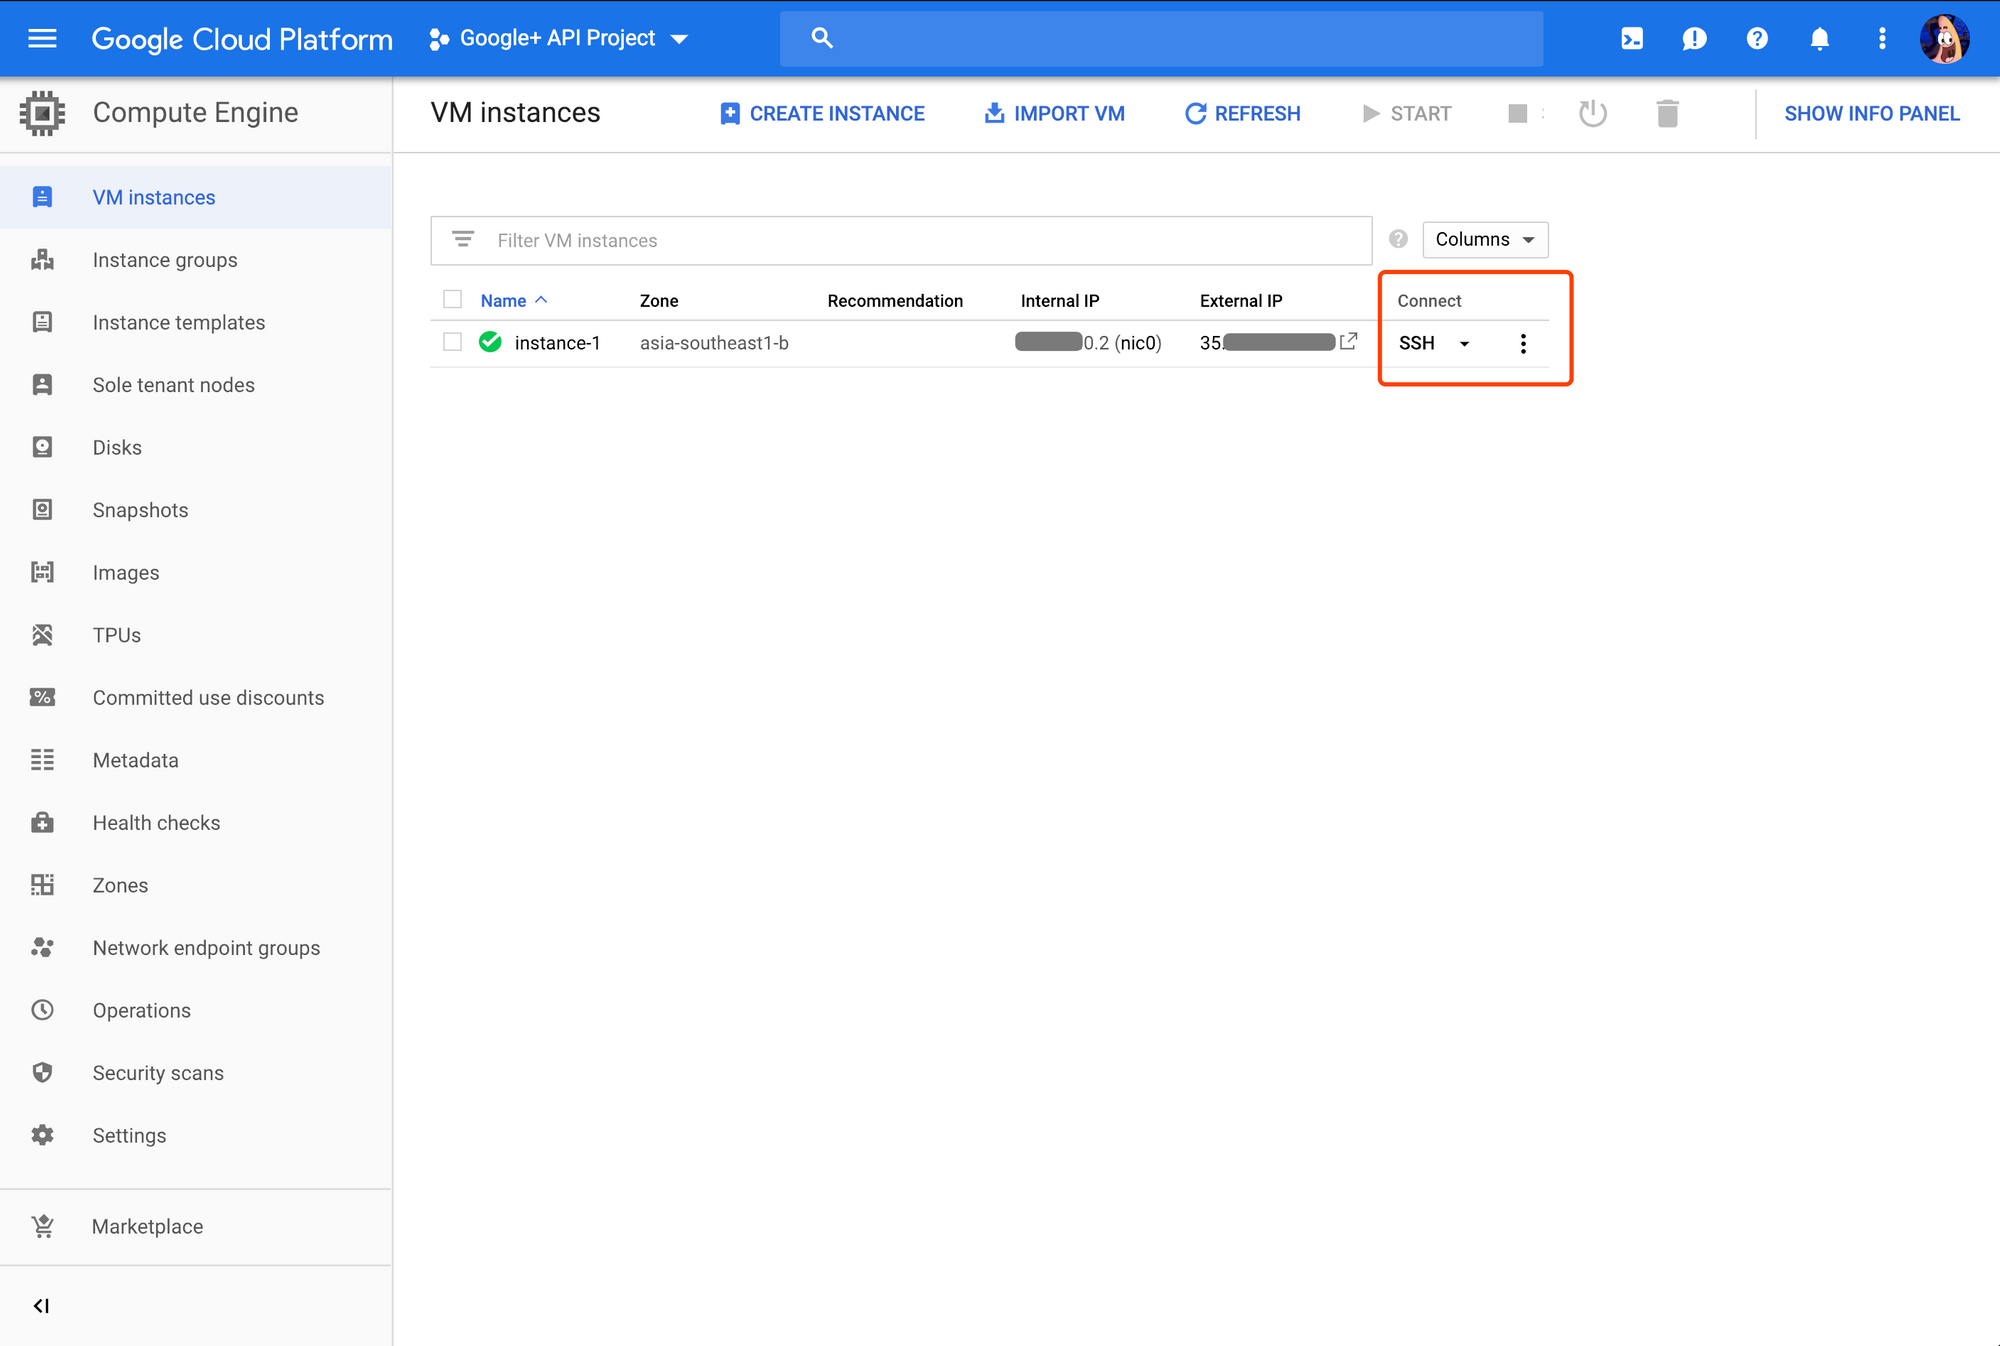
Task: Select Snapshots in sidebar
Action: coord(140,510)
